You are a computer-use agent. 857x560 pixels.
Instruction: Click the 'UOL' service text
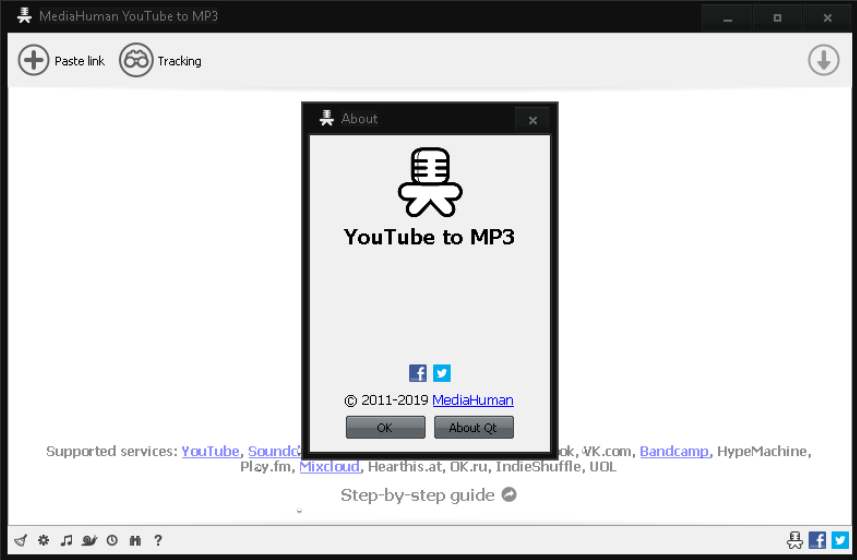click(x=603, y=467)
